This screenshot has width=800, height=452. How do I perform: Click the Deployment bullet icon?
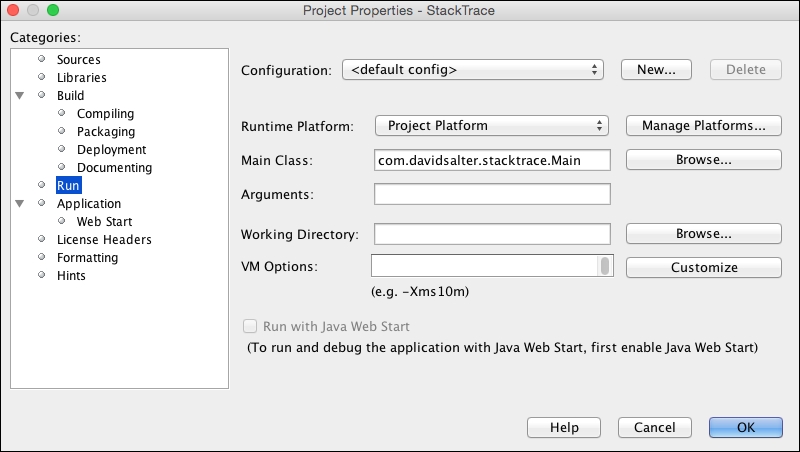[x=62, y=148]
